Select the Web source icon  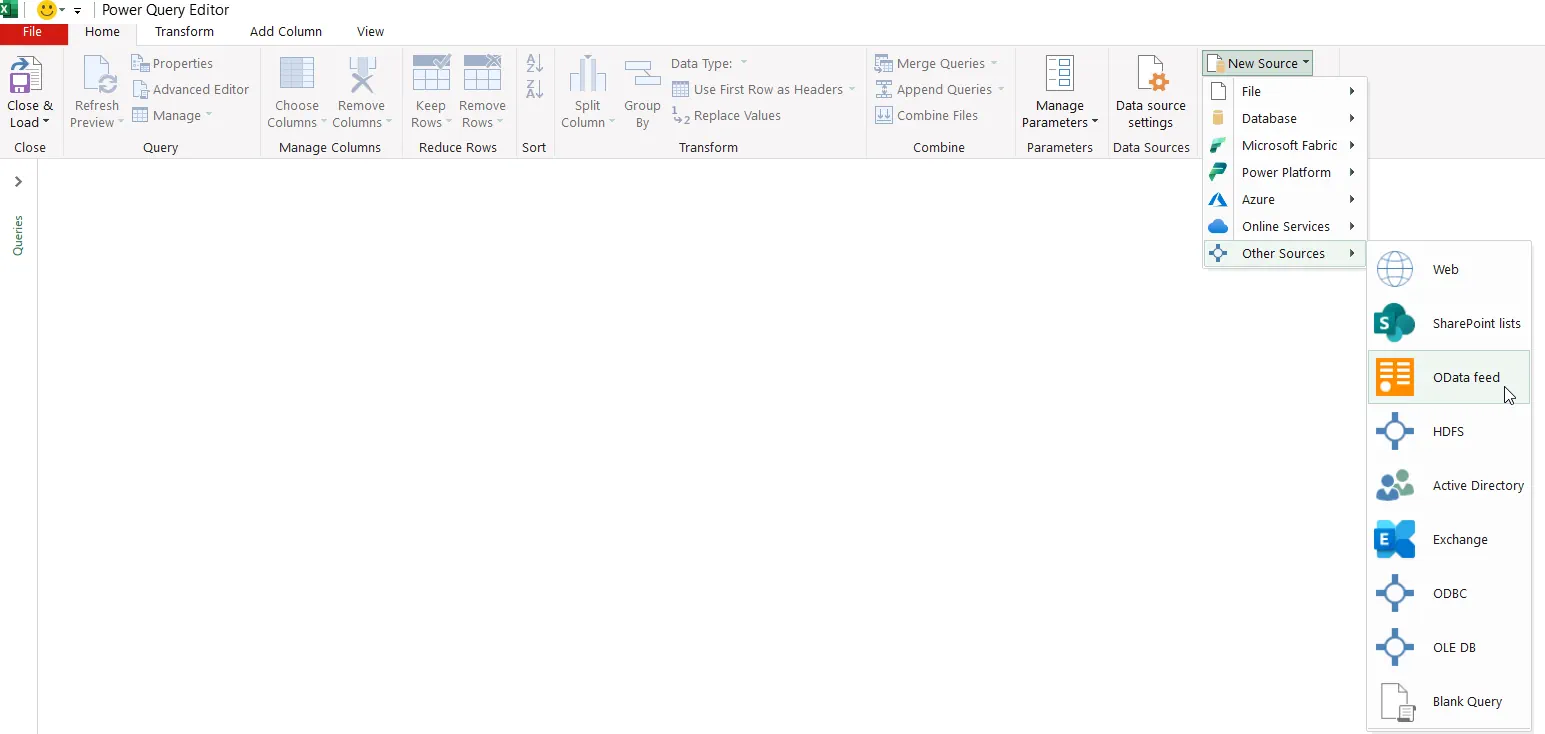(1394, 270)
